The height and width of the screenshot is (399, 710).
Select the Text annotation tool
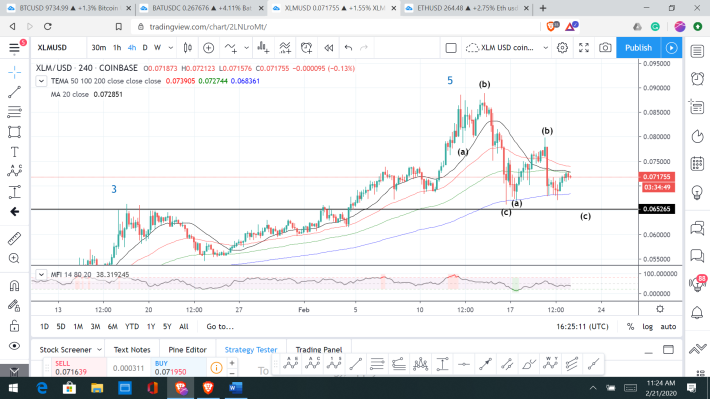[14, 152]
